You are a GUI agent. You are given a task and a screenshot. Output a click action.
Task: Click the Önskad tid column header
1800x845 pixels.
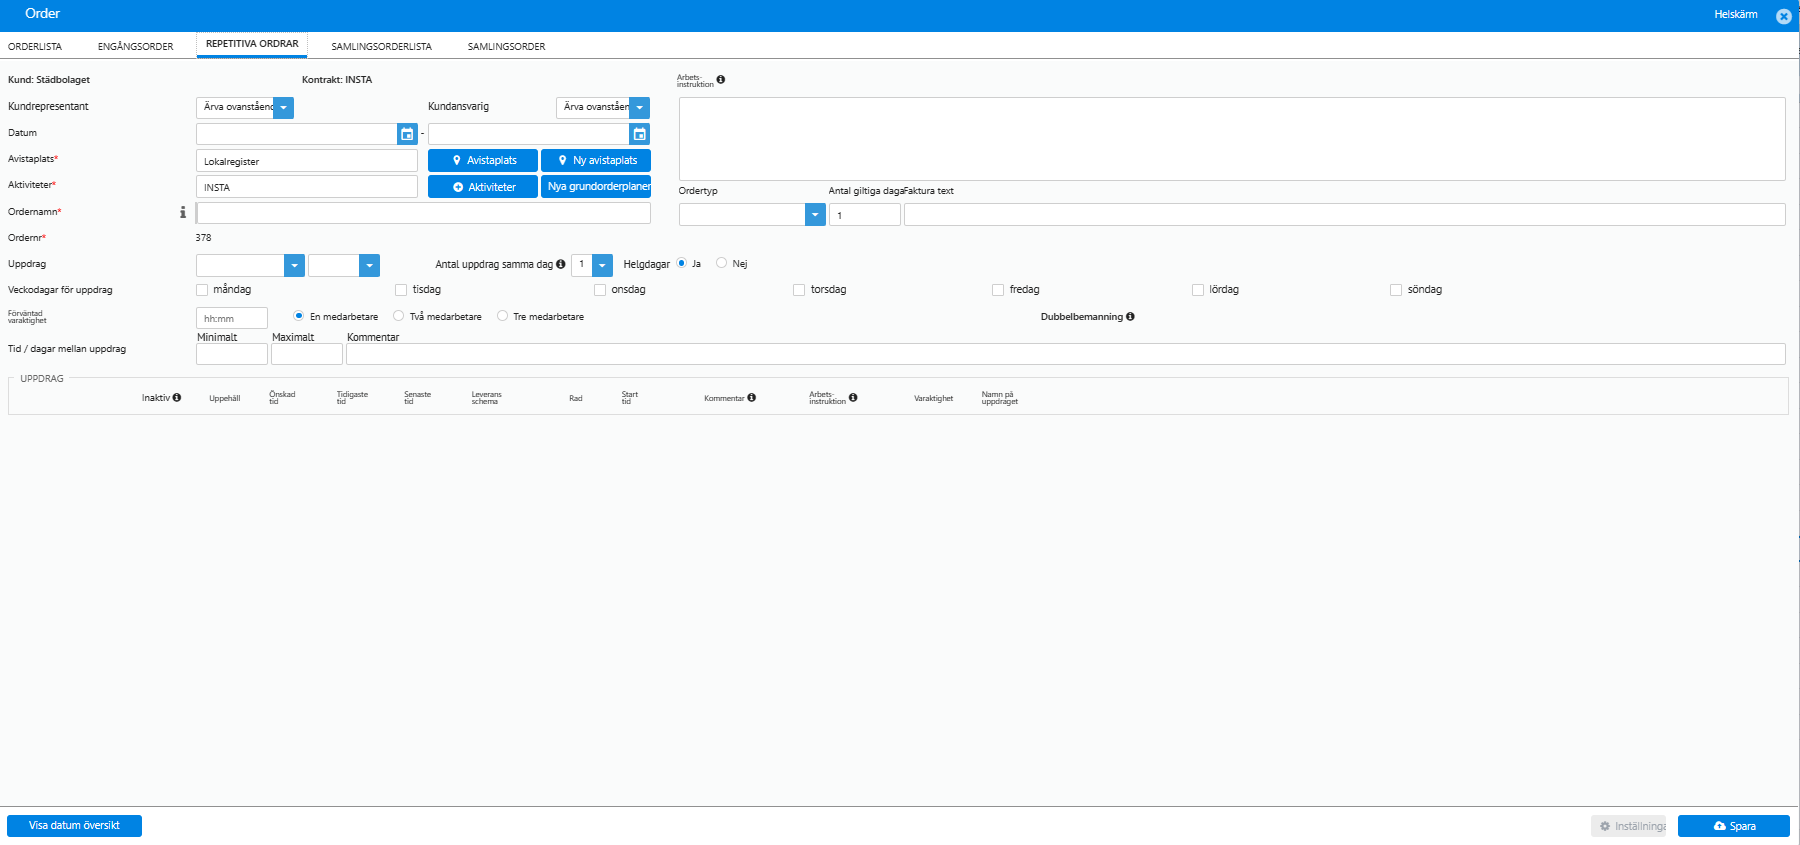(282, 398)
